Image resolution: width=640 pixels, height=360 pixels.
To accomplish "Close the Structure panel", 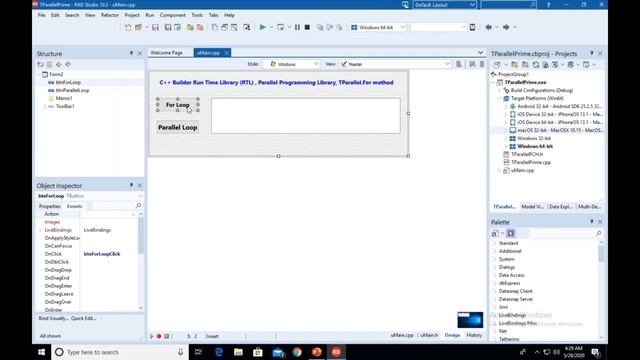I will [140, 53].
